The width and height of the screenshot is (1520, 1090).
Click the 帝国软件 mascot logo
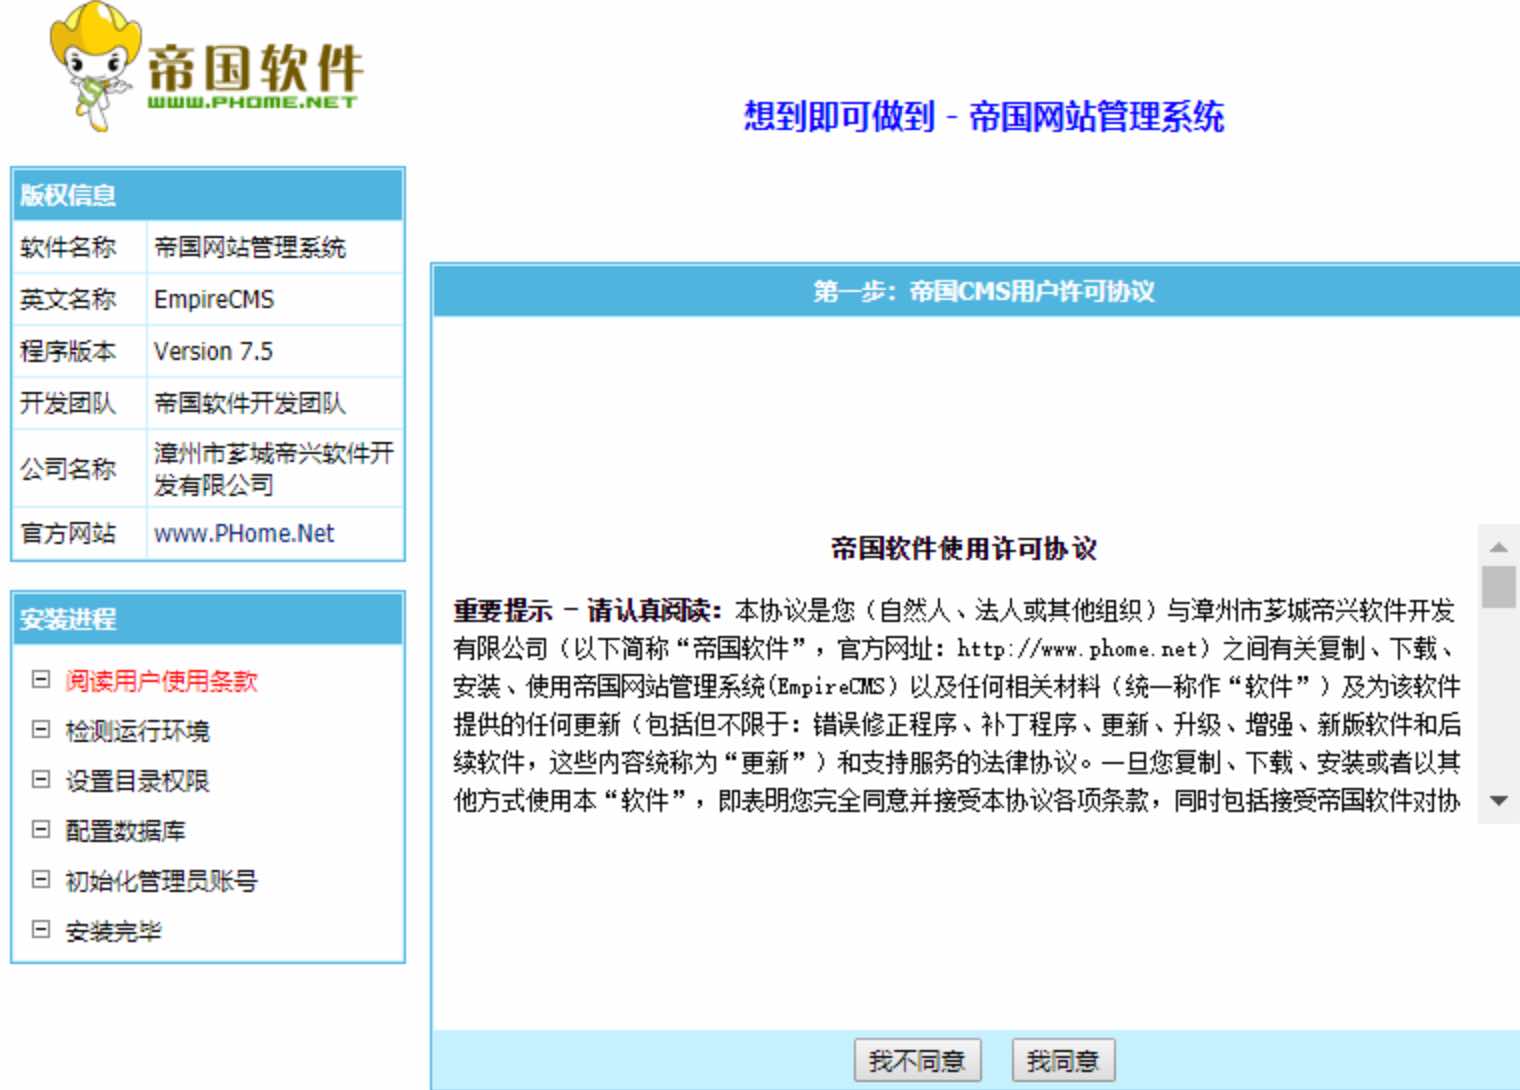205,66
